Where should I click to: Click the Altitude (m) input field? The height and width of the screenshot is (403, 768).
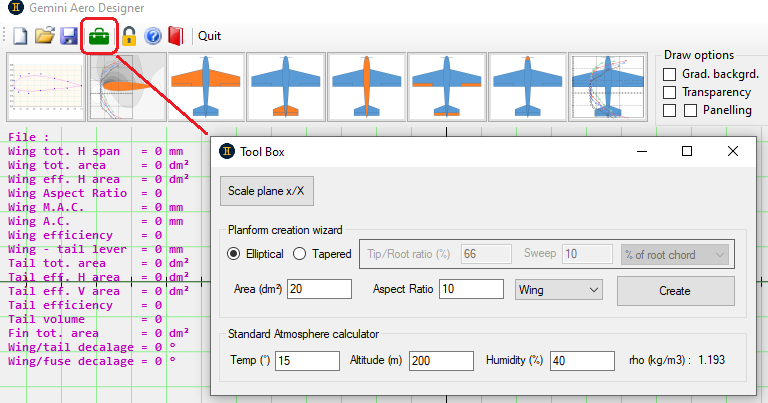coord(441,361)
